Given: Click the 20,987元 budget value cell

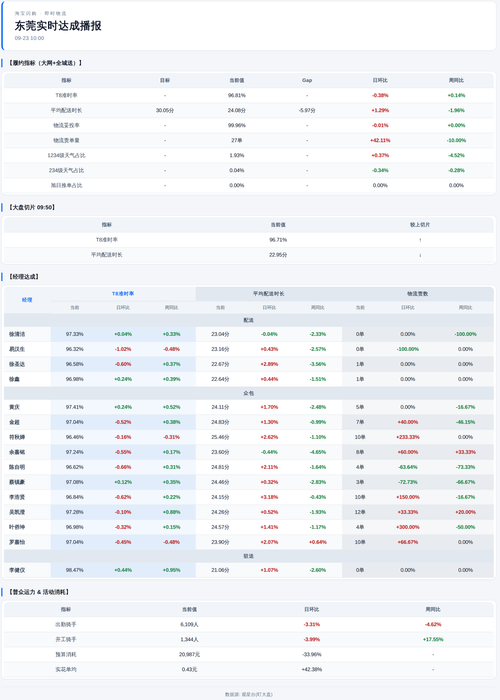Looking at the screenshot, I should (189, 654).
